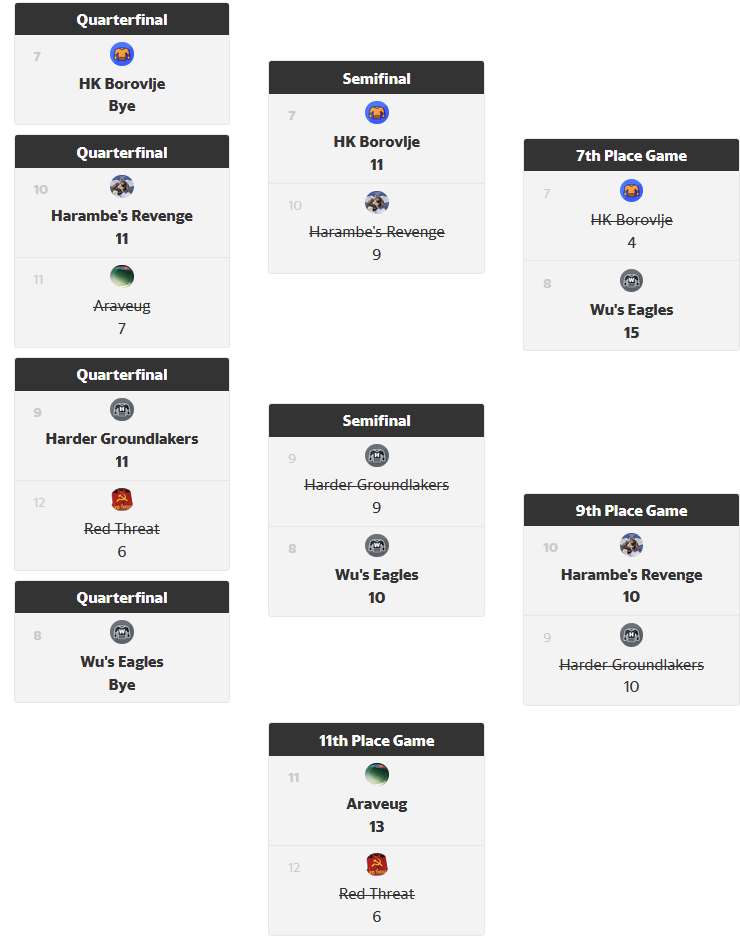740x938 pixels.
Task: Click Araveug's green logo in the Quarterfinal box
Action: click(122, 277)
